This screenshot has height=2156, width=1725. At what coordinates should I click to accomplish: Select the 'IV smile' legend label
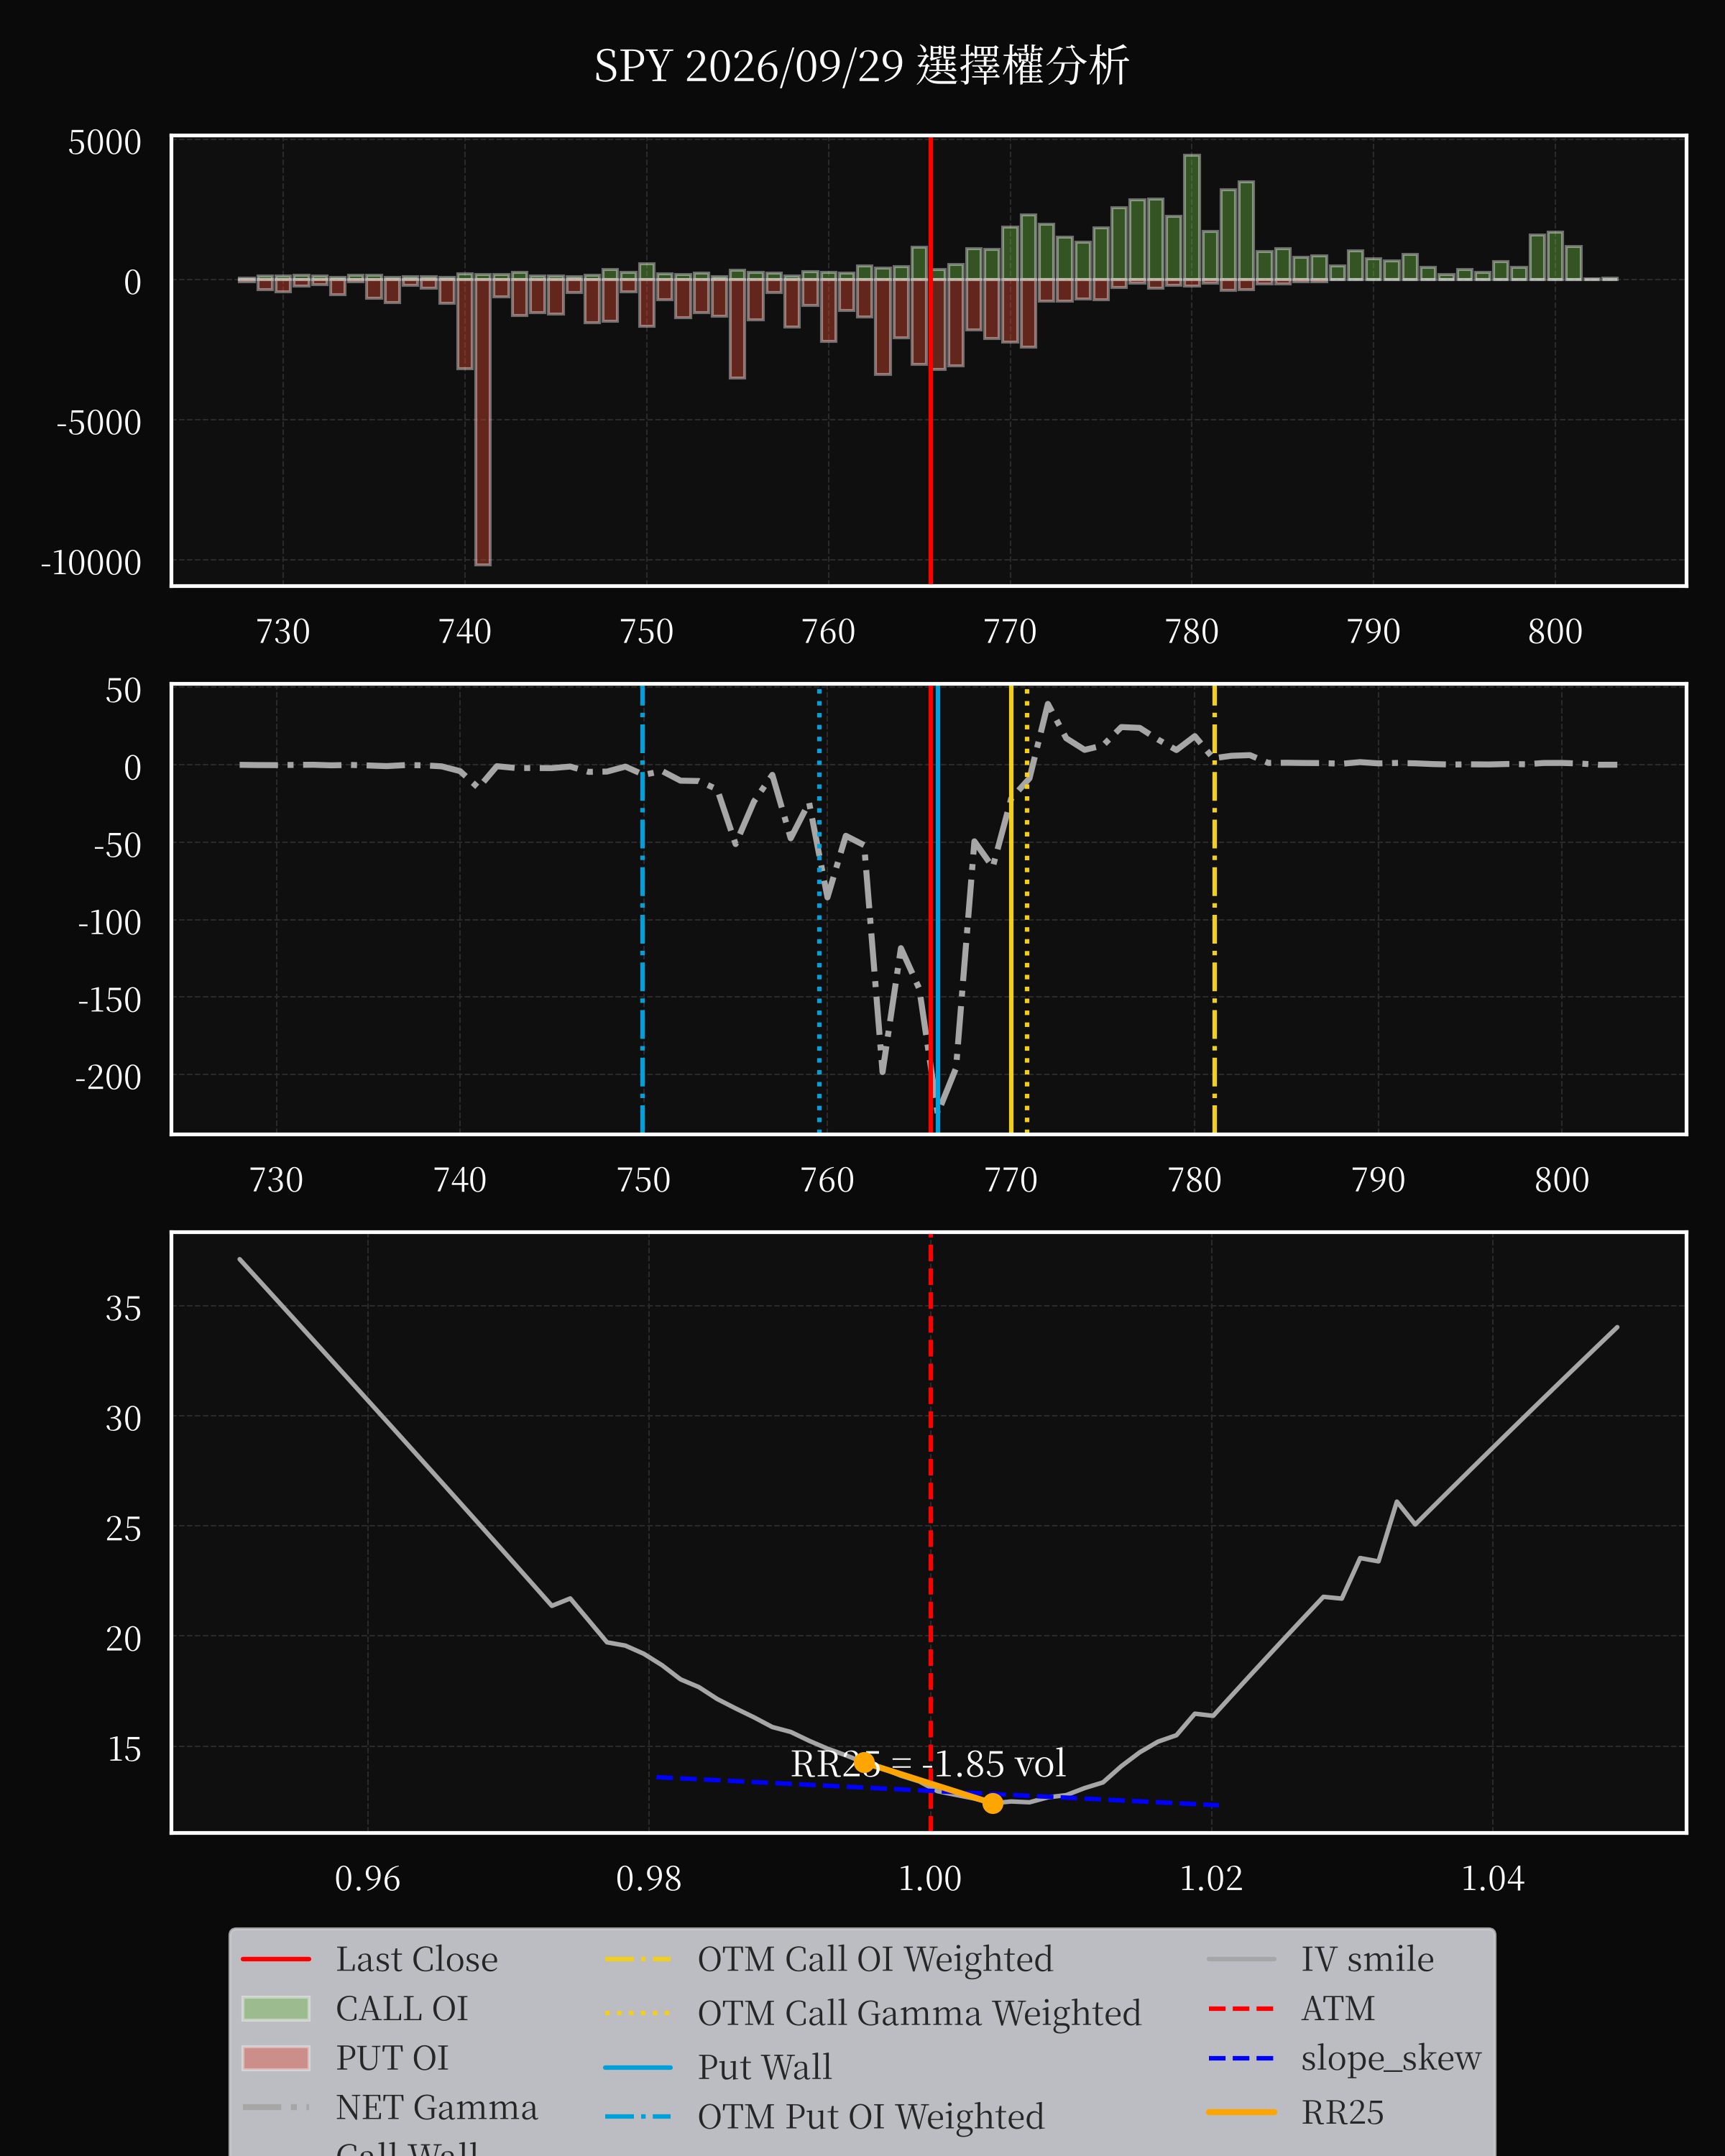click(x=1367, y=1959)
